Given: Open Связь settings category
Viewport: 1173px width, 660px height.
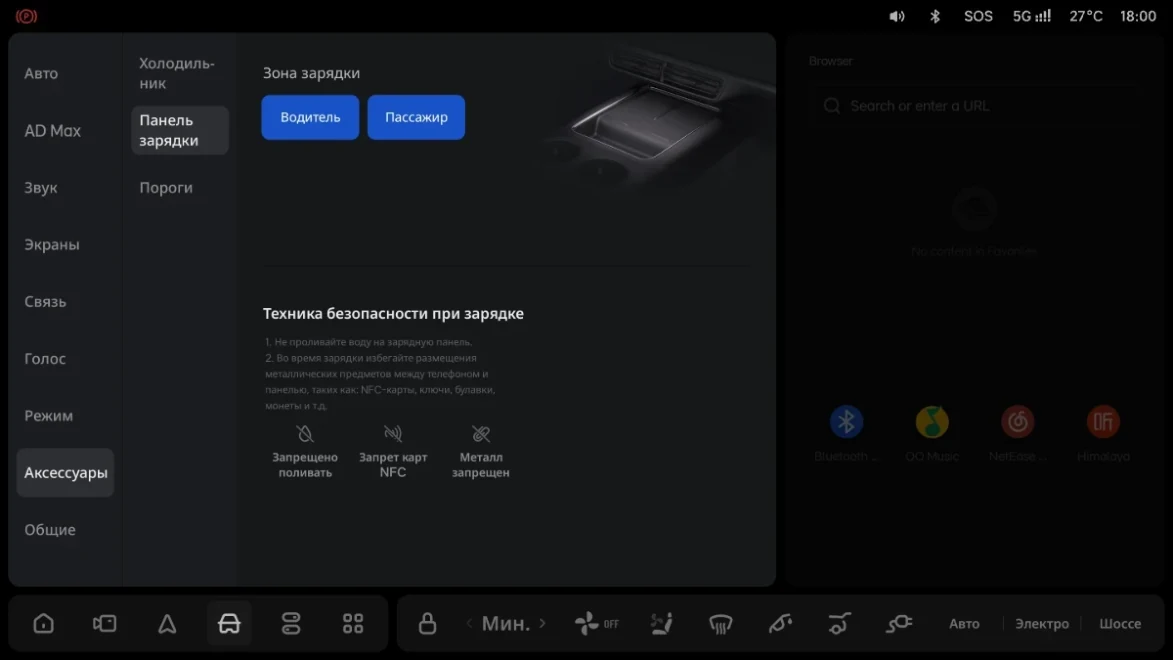Looking at the screenshot, I should click(46, 302).
